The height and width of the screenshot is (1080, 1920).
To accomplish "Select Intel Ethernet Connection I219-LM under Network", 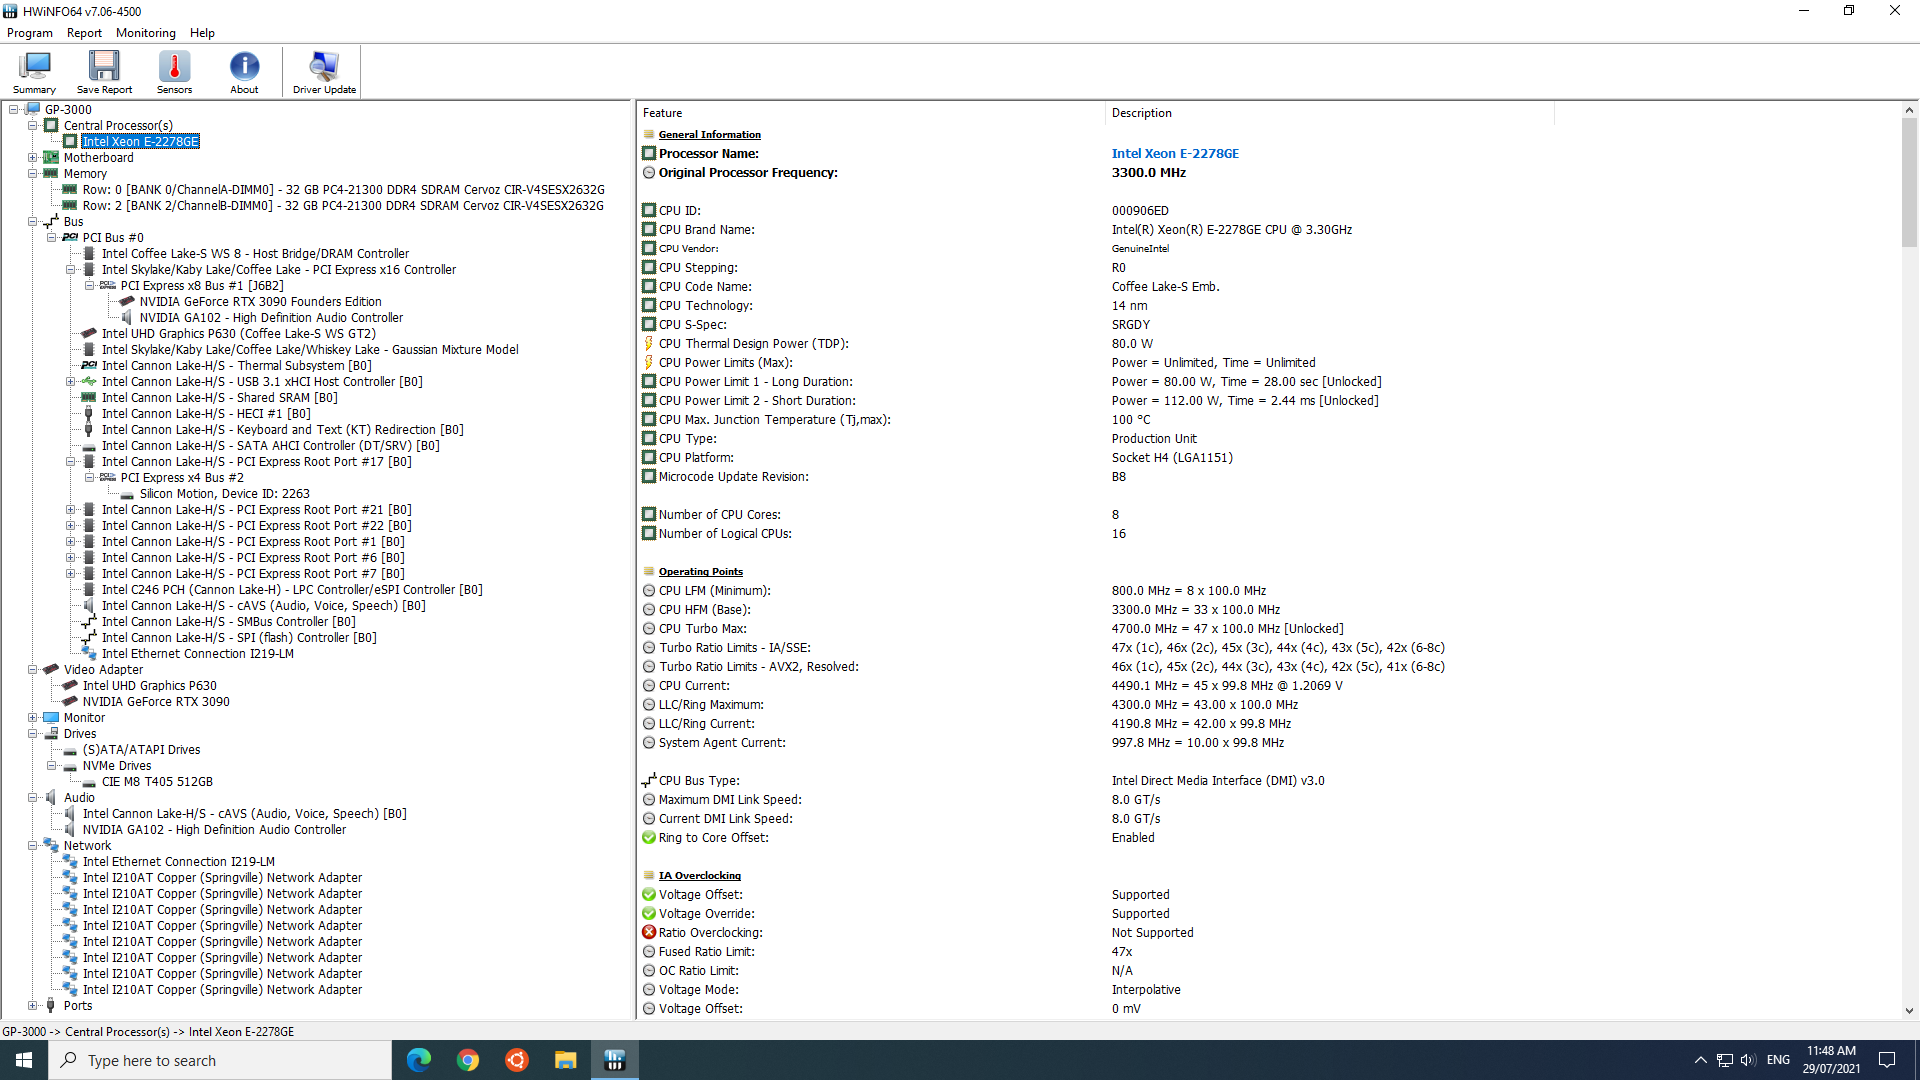I will click(x=178, y=861).
